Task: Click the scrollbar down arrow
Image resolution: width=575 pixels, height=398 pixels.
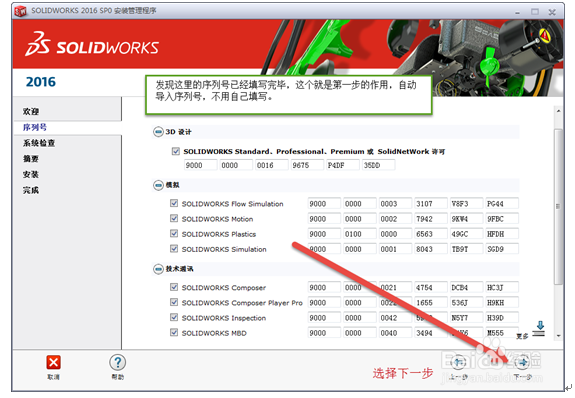Action: (558, 336)
